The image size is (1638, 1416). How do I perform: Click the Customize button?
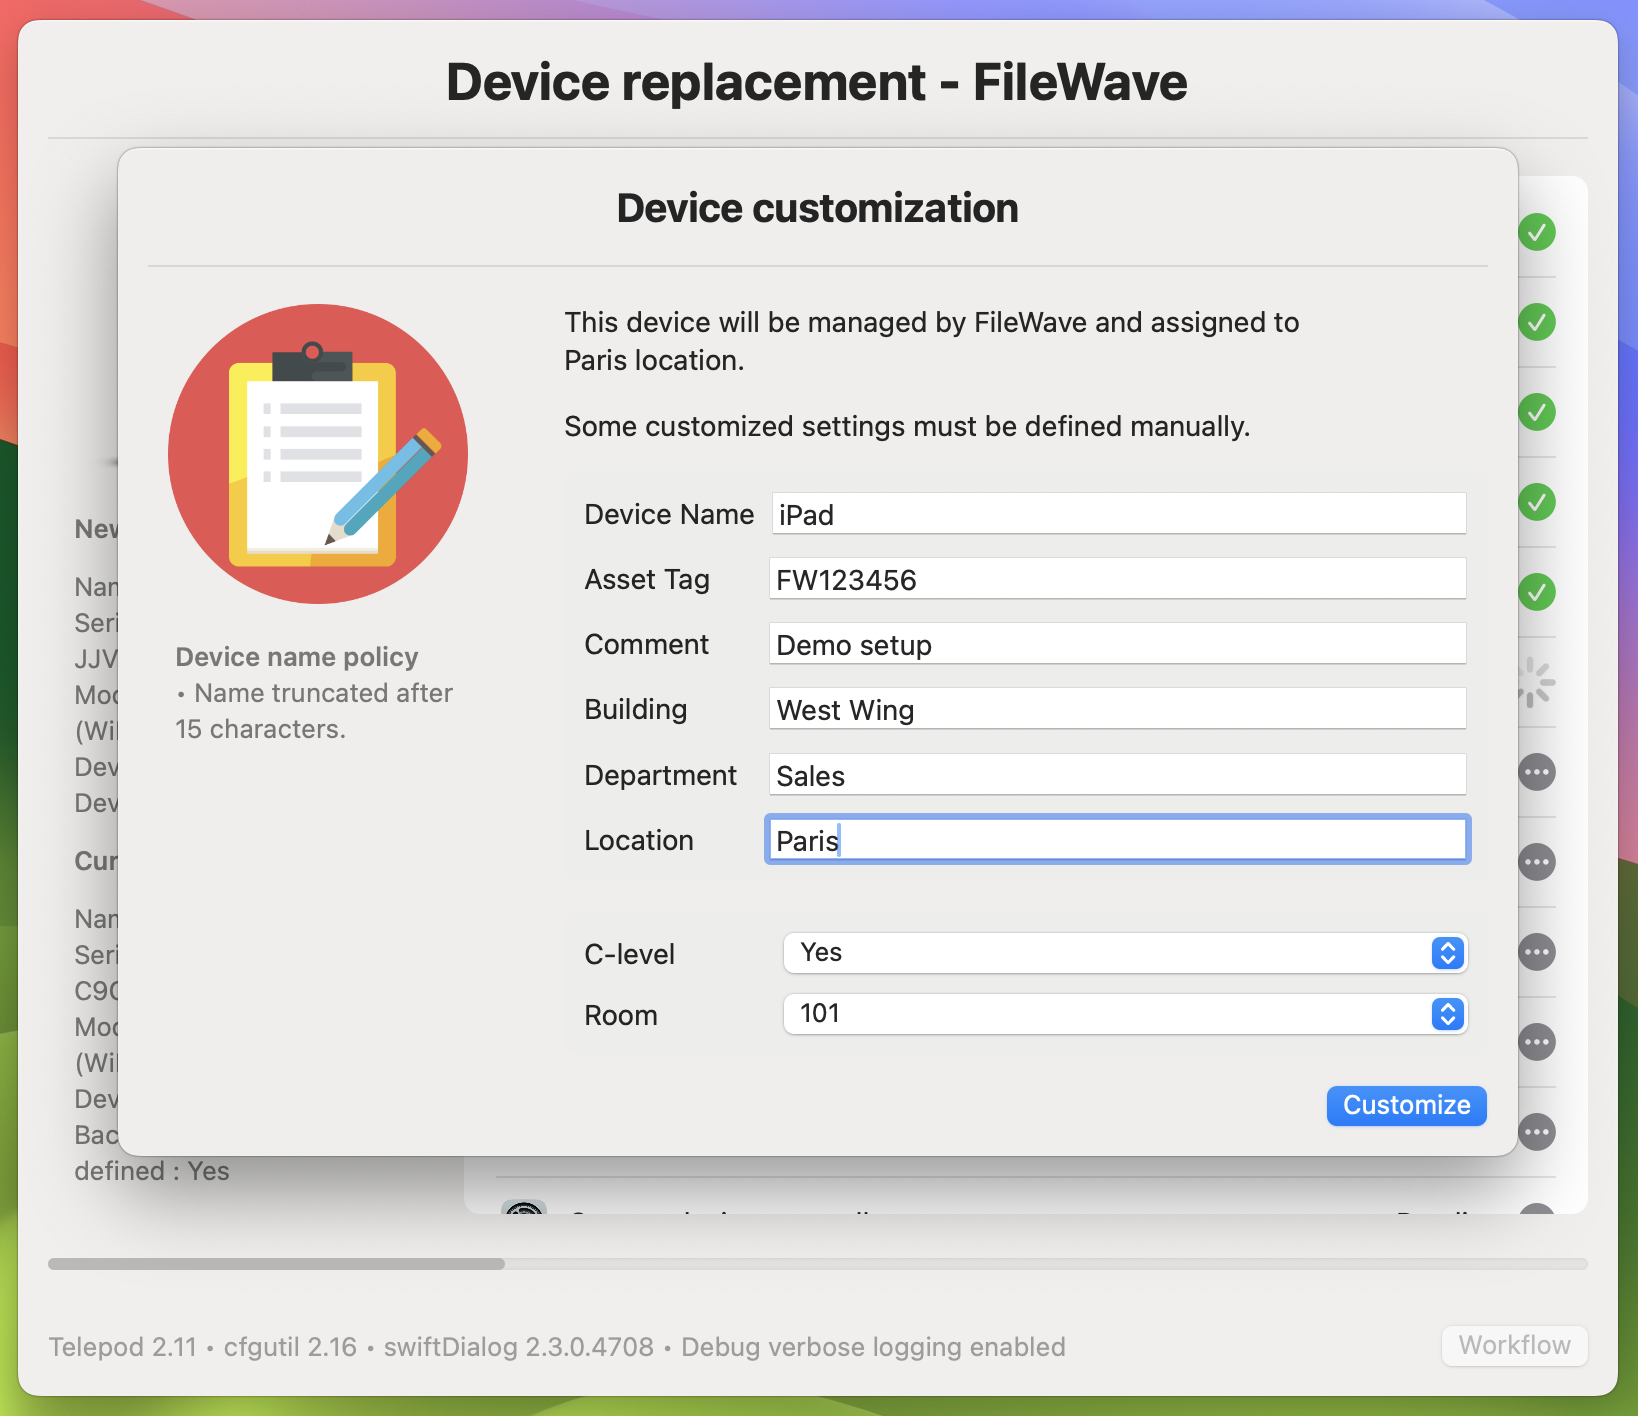(1406, 1105)
